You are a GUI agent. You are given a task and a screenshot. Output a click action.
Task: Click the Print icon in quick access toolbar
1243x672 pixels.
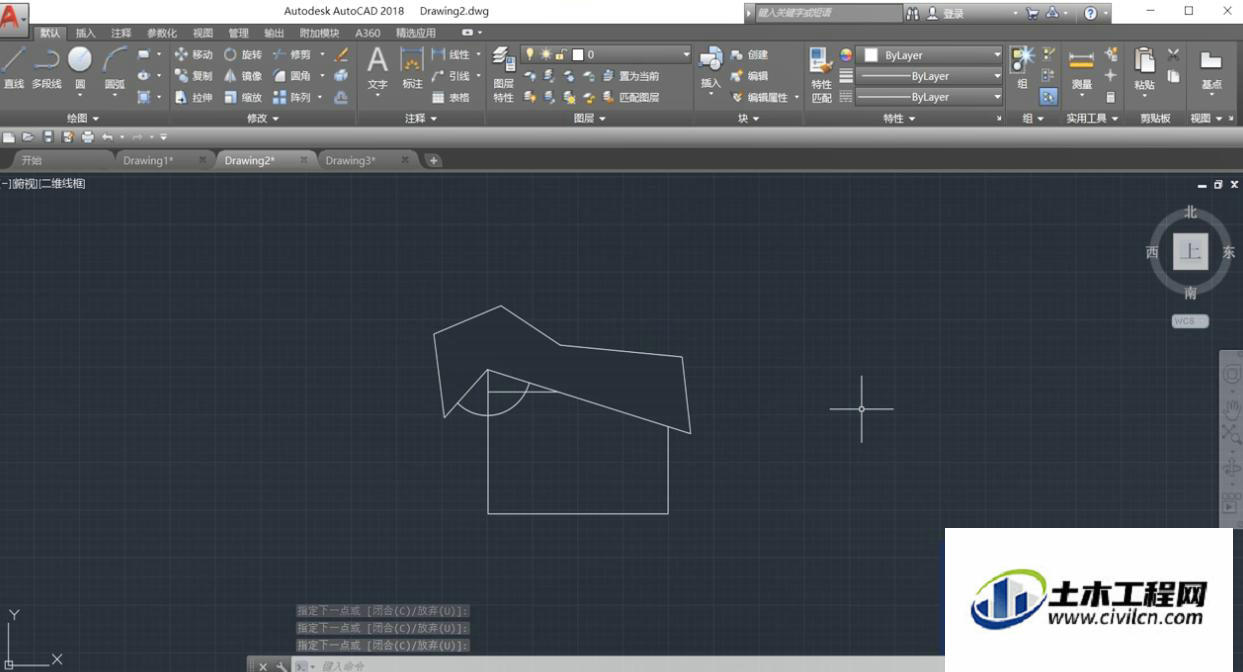(88, 137)
